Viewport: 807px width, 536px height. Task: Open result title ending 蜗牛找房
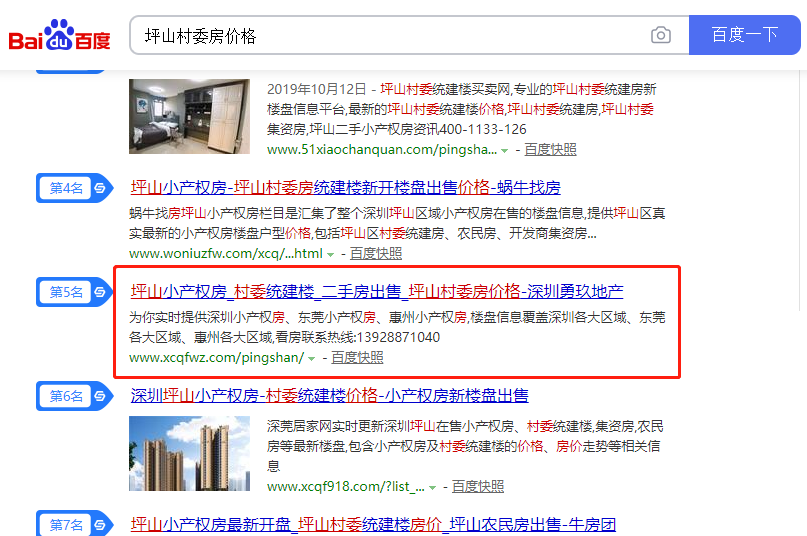tap(345, 187)
